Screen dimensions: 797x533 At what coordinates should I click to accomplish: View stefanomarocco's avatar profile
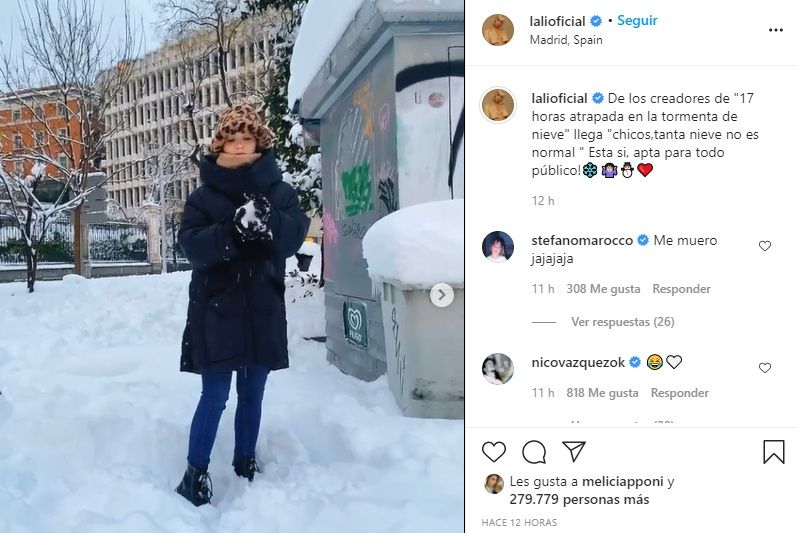coord(498,246)
